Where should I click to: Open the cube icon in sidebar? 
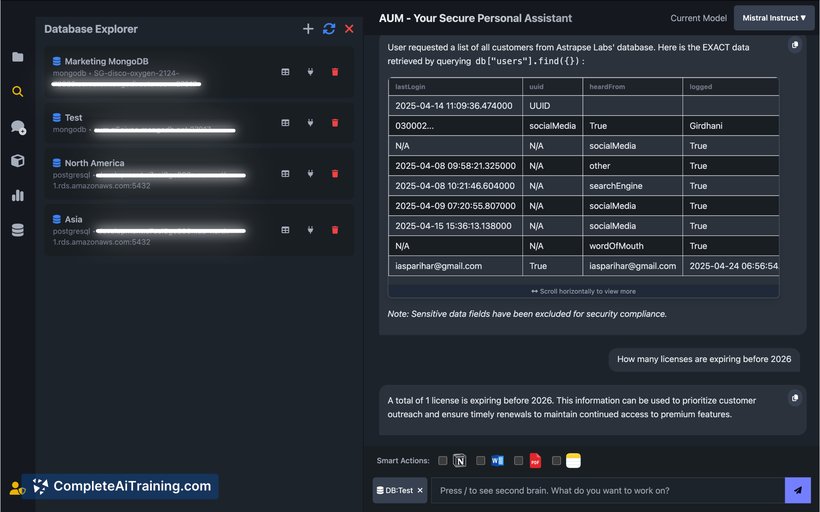click(x=18, y=161)
